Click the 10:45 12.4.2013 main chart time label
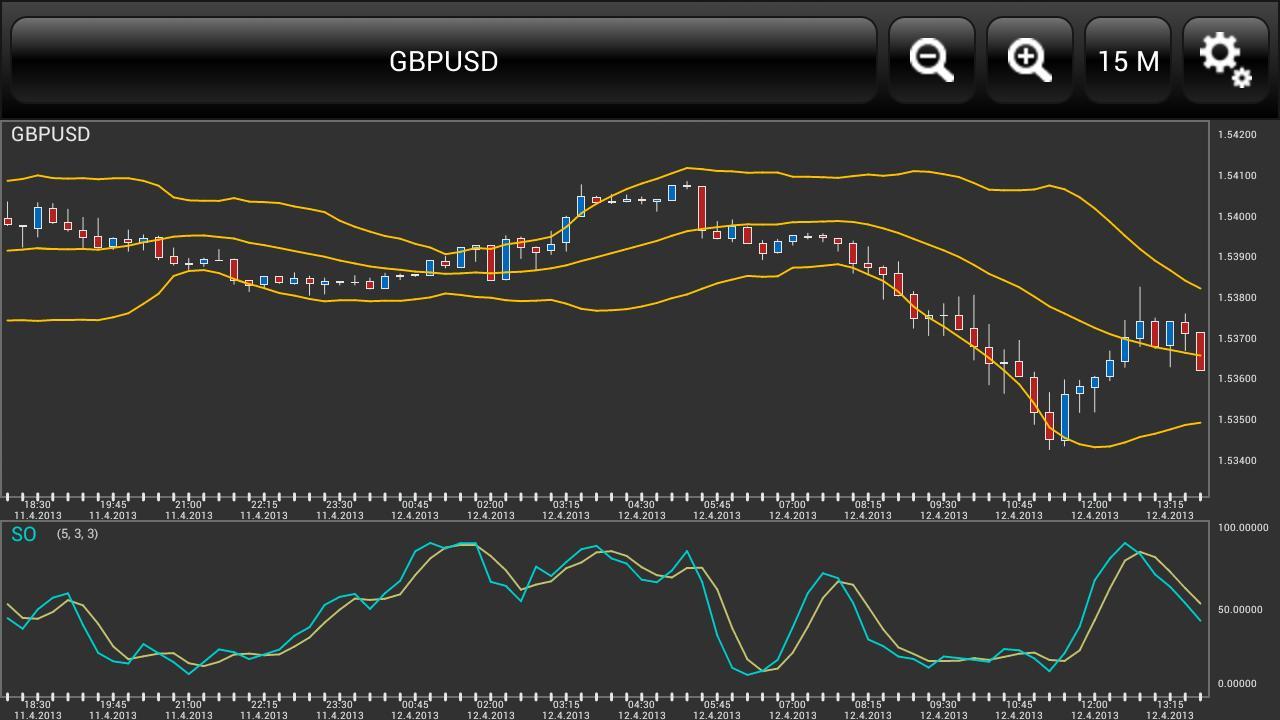Image resolution: width=1280 pixels, height=720 pixels. tap(1019, 510)
